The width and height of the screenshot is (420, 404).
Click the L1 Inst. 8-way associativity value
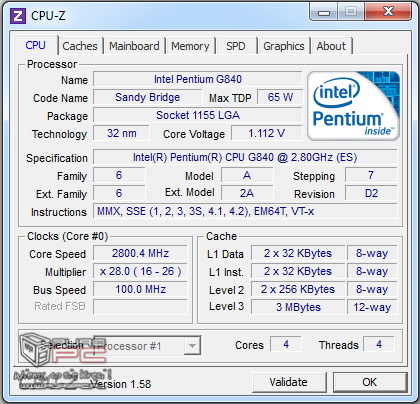372,271
